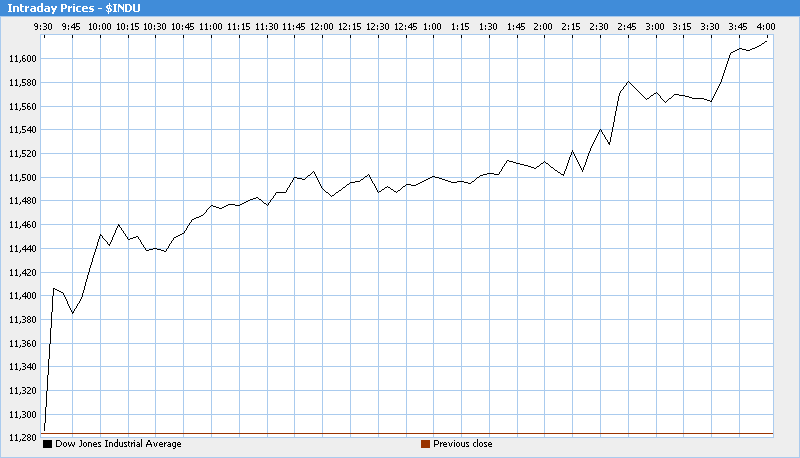800x458 pixels.
Task: Click the 11:00 time marker
Action: 210,26
